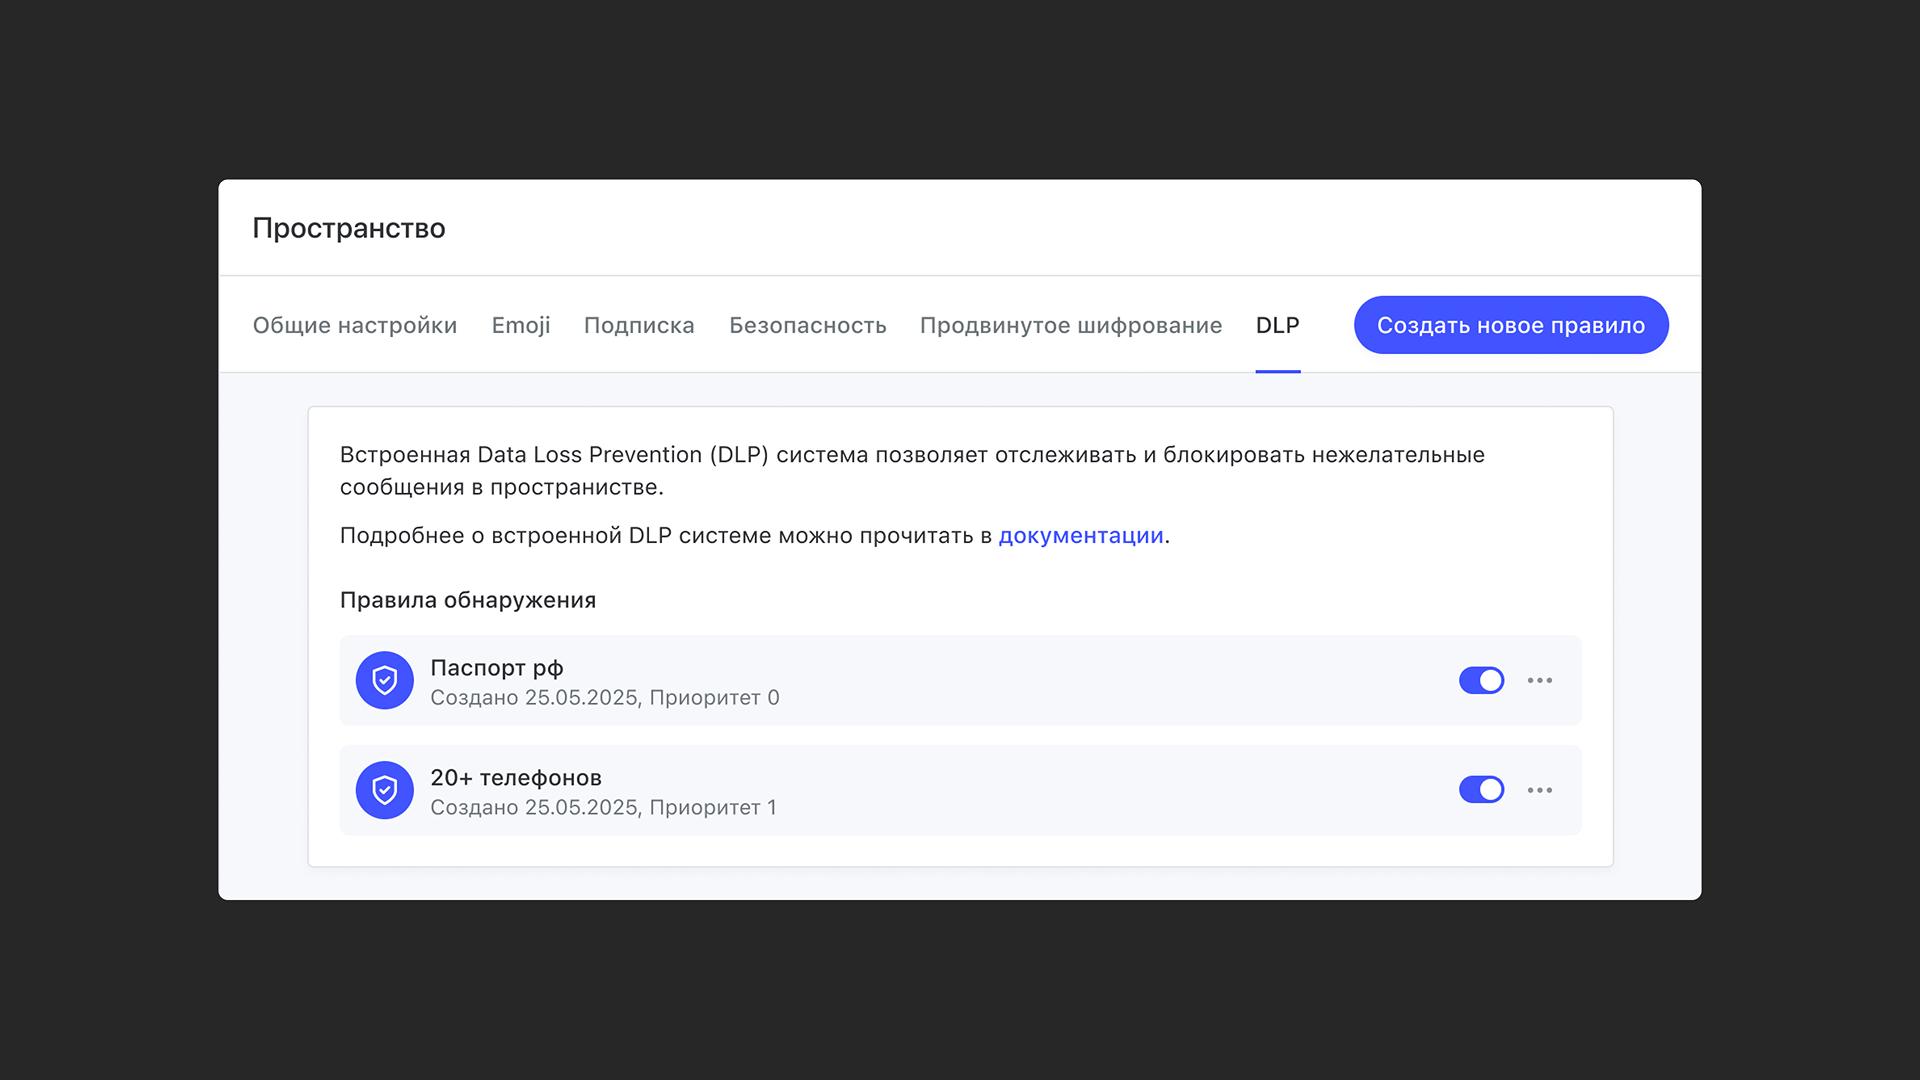Click the Пространство page heading
This screenshot has width=1920, height=1080.
pos(348,228)
